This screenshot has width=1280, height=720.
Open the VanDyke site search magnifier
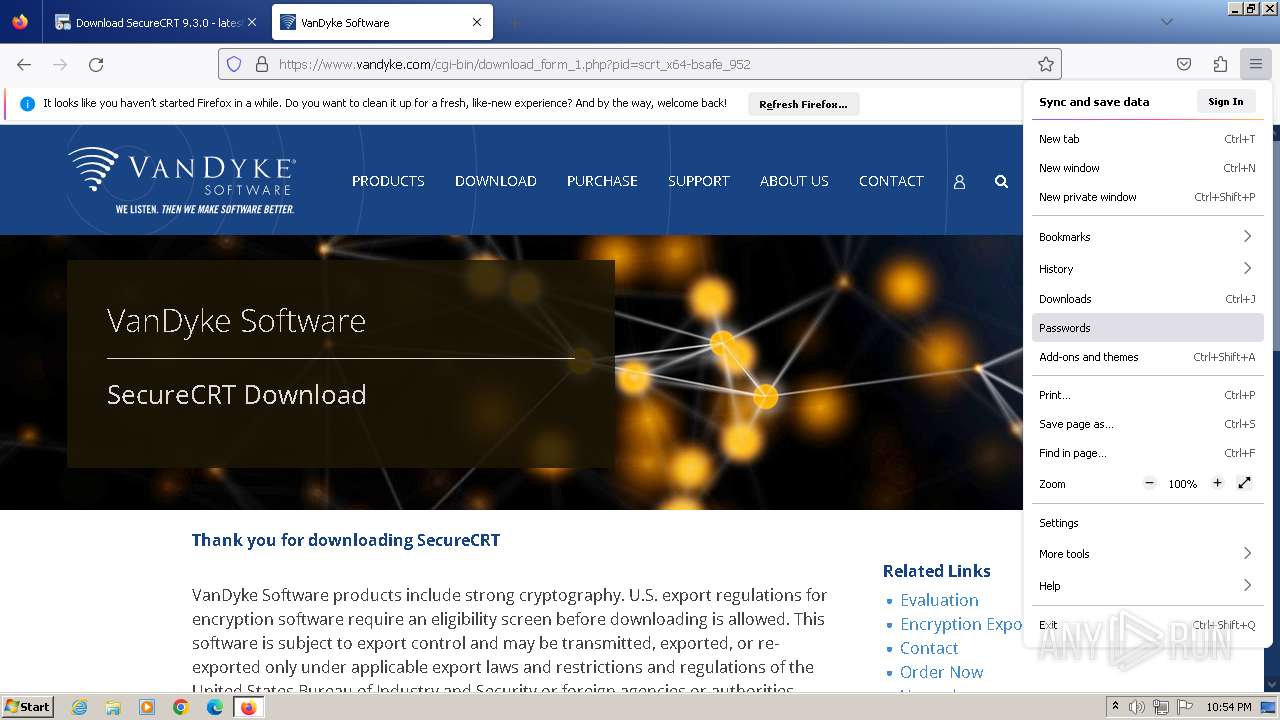click(x=1001, y=182)
